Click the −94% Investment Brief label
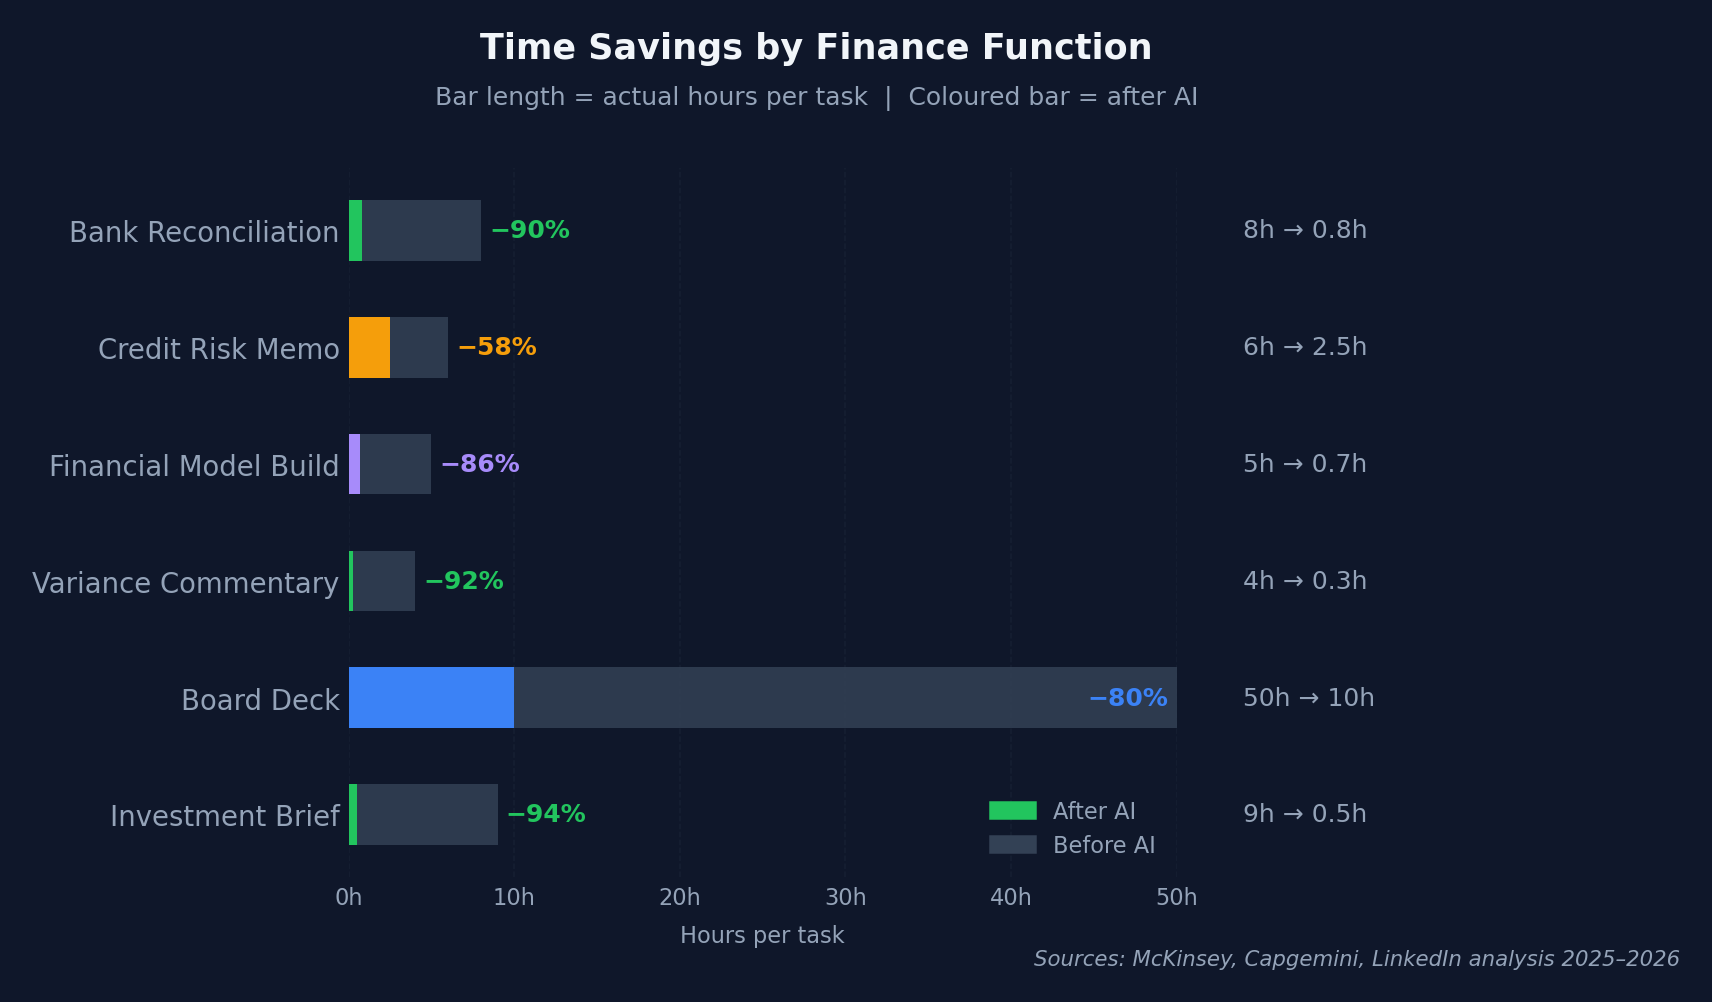Viewport: 1712px width, 1002px height. click(546, 814)
